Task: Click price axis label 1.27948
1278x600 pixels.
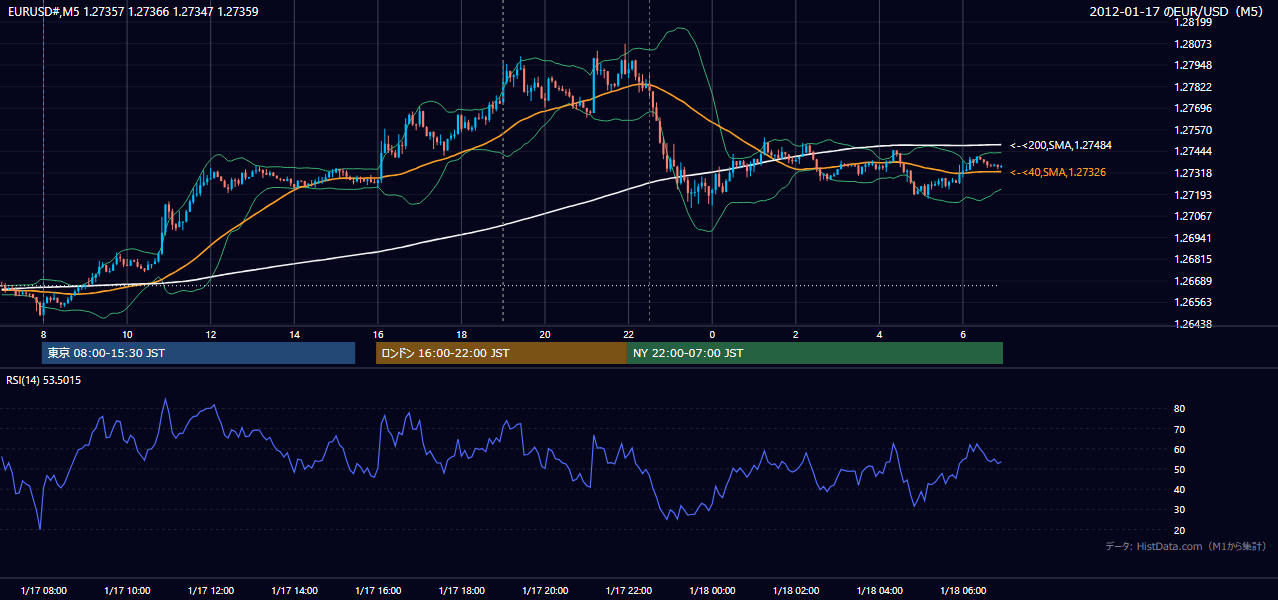Action: (x=1194, y=66)
